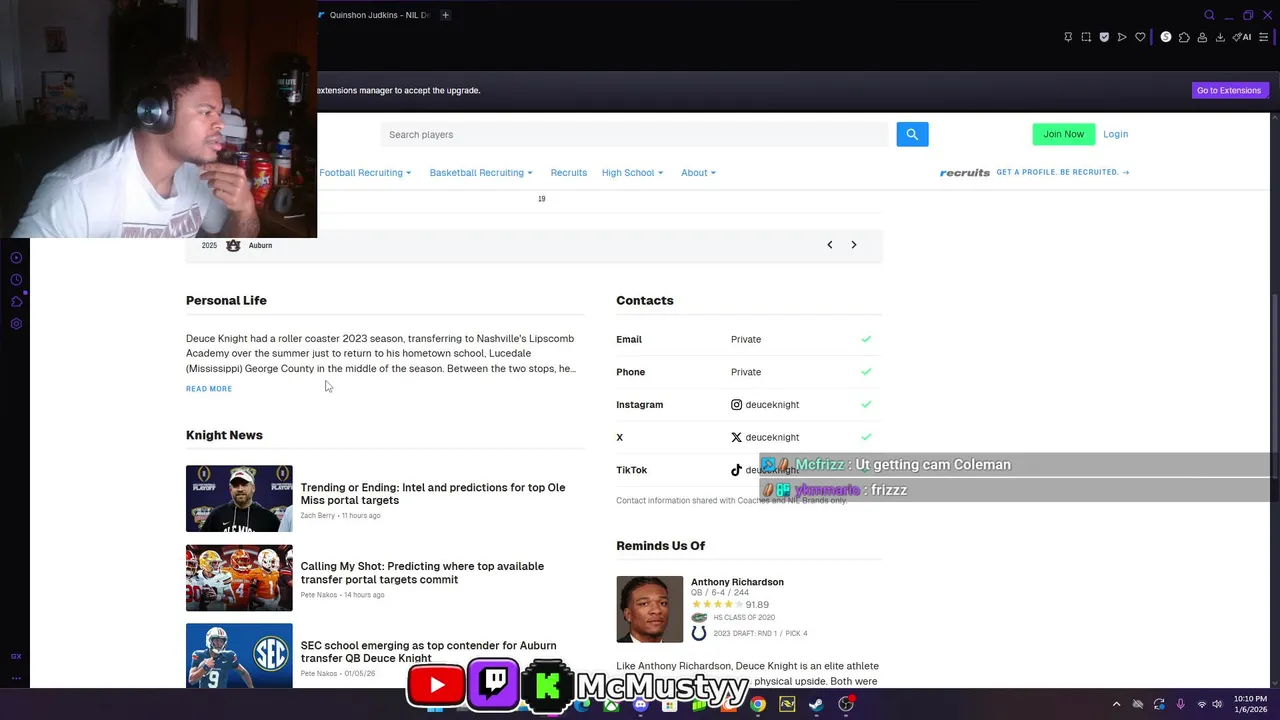
Task: Open SEC contender article thumbnail
Action: click(x=239, y=656)
